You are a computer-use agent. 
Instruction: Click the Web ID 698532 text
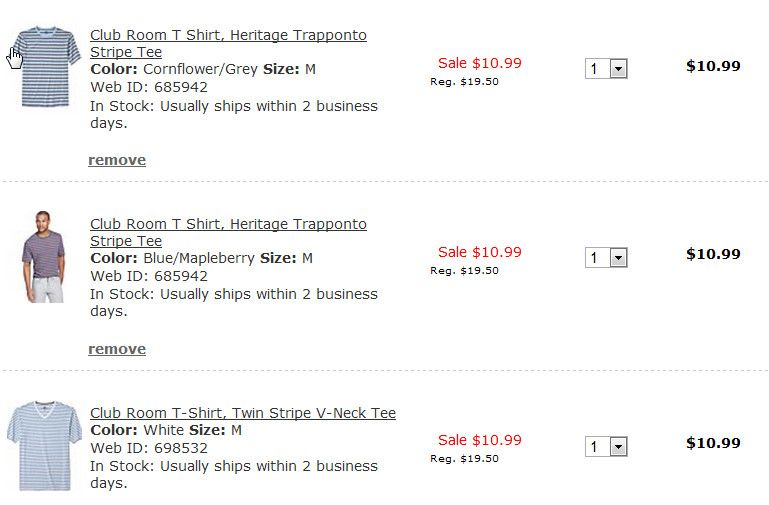(149, 448)
